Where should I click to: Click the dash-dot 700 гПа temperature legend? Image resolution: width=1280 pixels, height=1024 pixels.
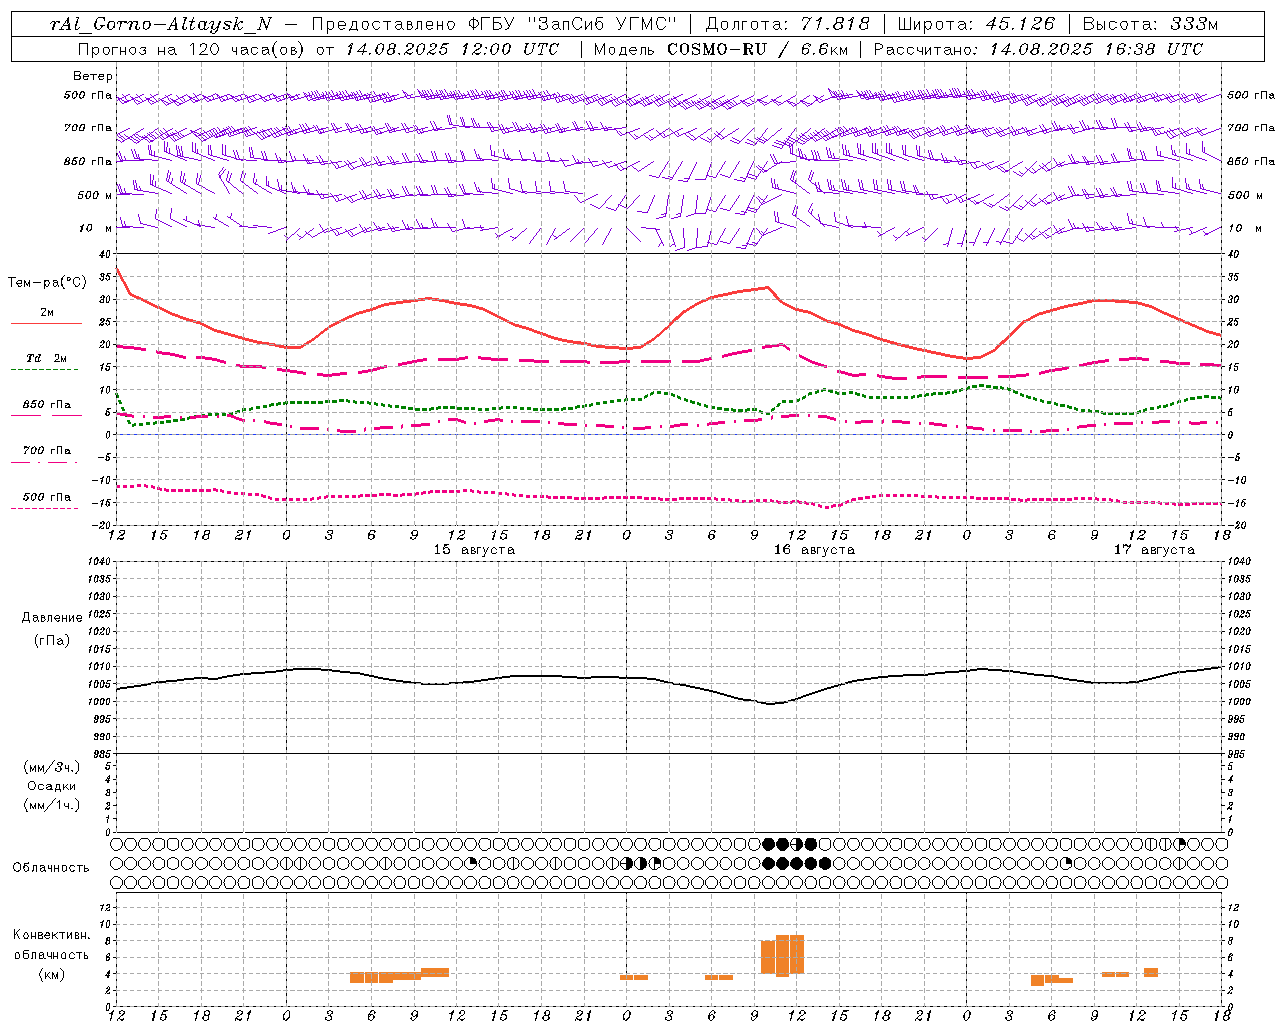45,455
